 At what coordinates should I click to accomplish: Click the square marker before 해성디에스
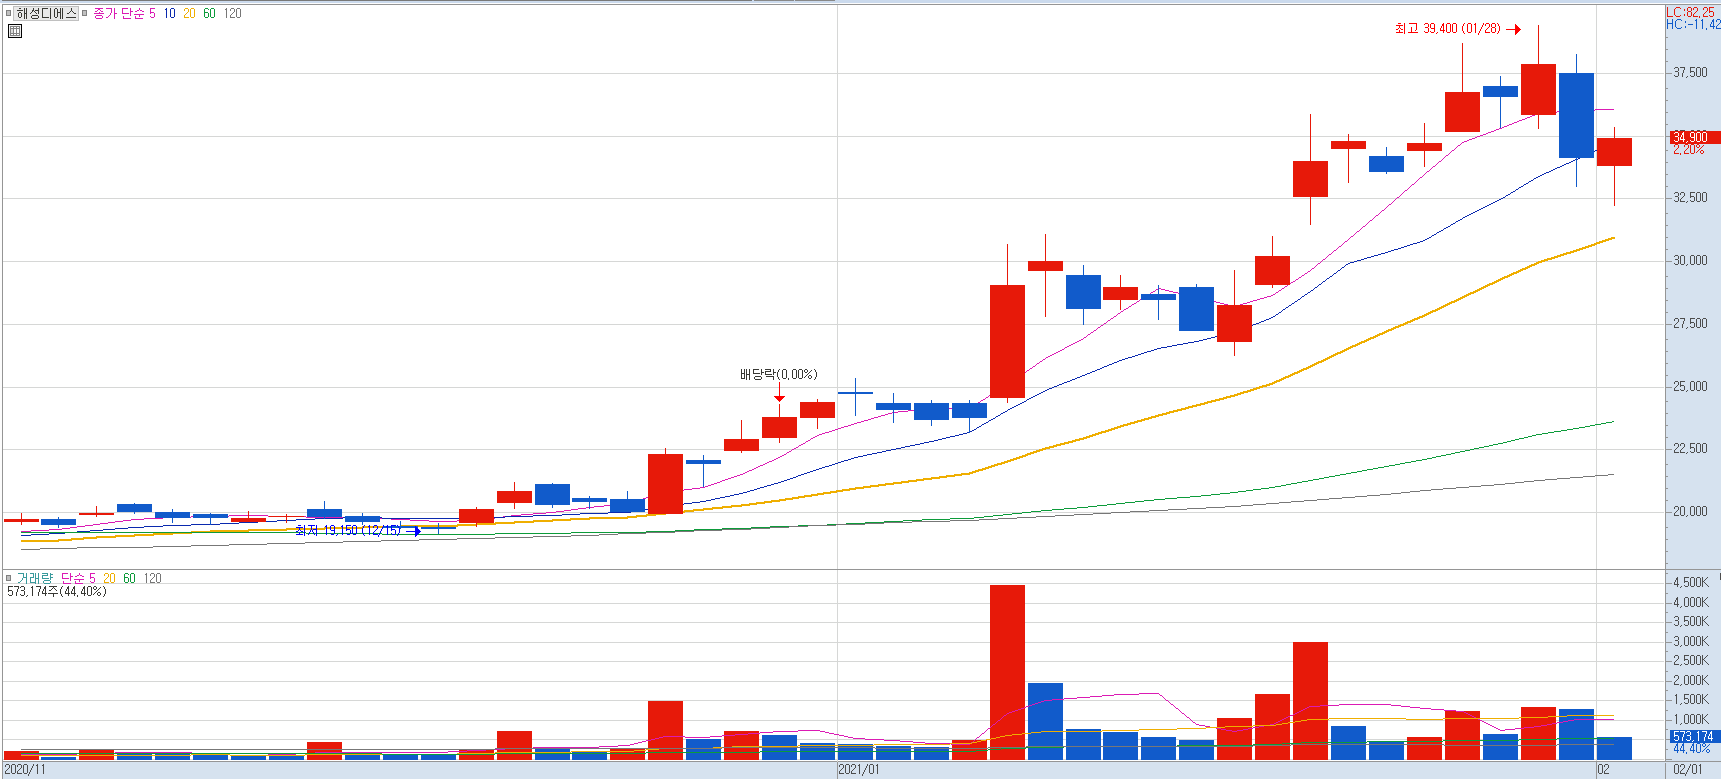(x=9, y=13)
